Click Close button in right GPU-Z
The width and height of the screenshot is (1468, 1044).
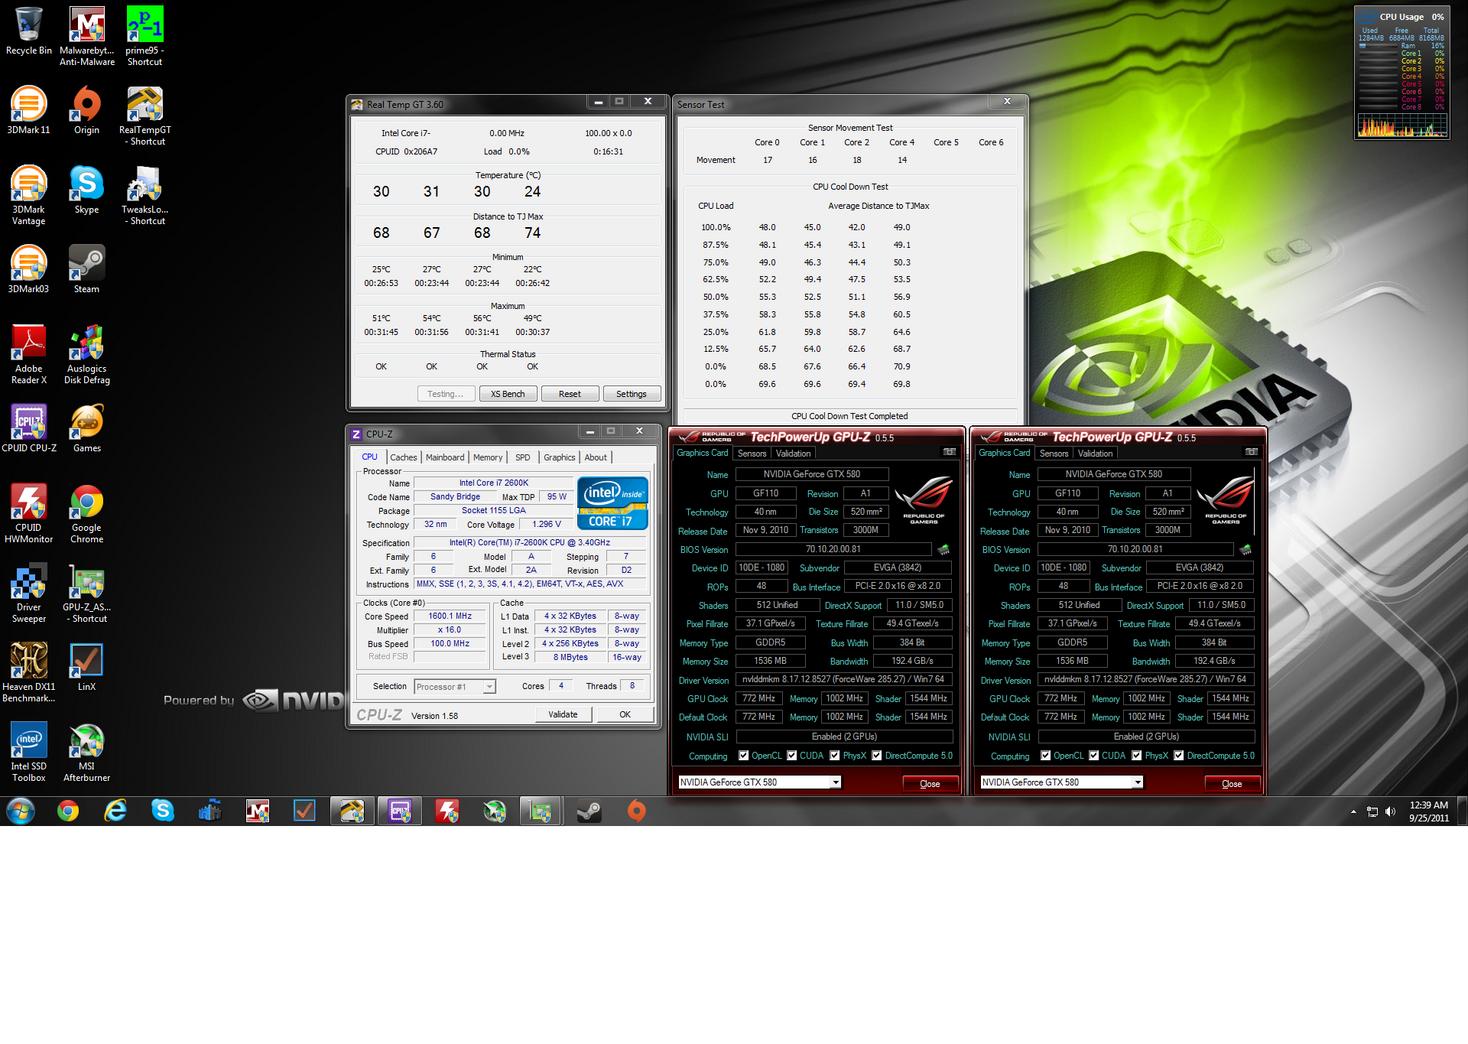coord(1232,783)
